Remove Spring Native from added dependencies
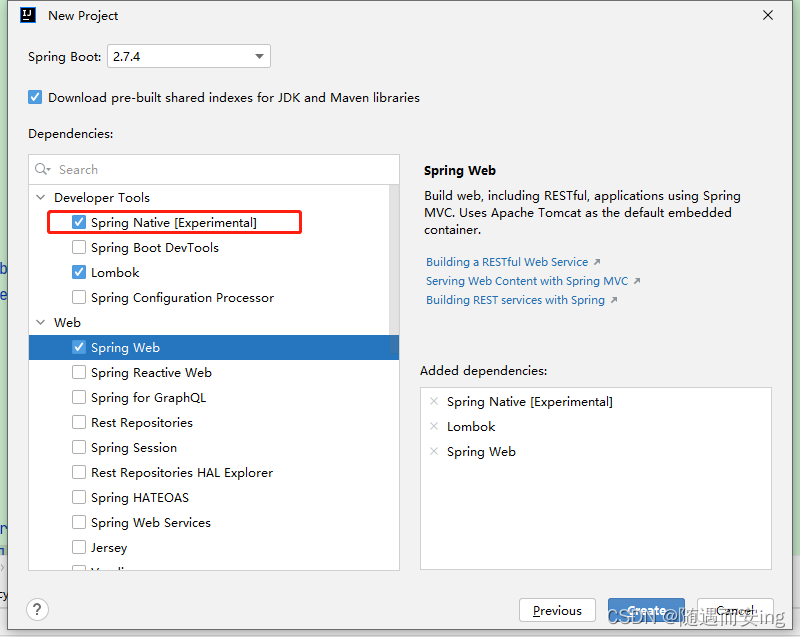The height and width of the screenshot is (637, 800). click(434, 401)
